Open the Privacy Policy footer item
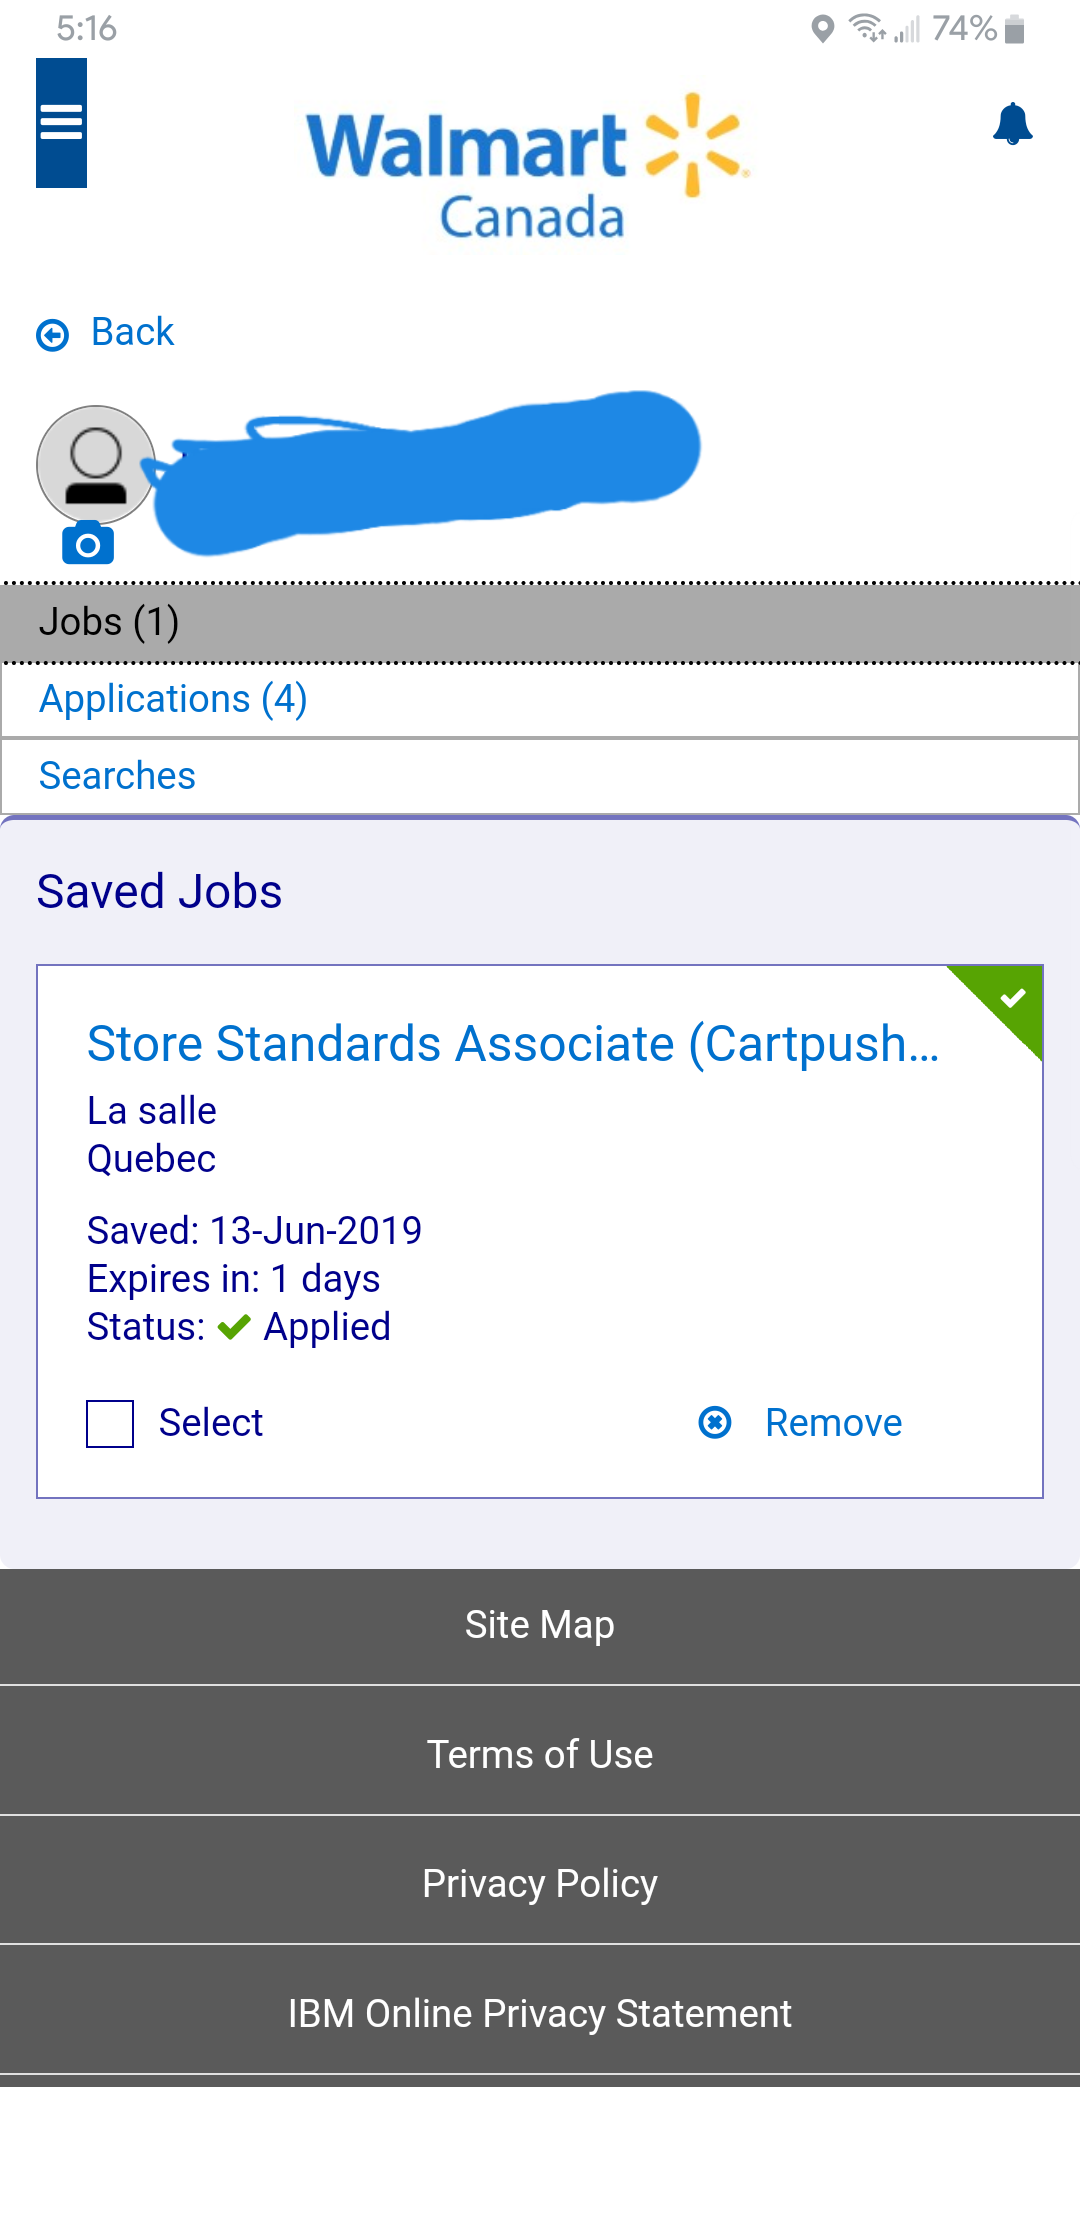 click(x=540, y=1883)
